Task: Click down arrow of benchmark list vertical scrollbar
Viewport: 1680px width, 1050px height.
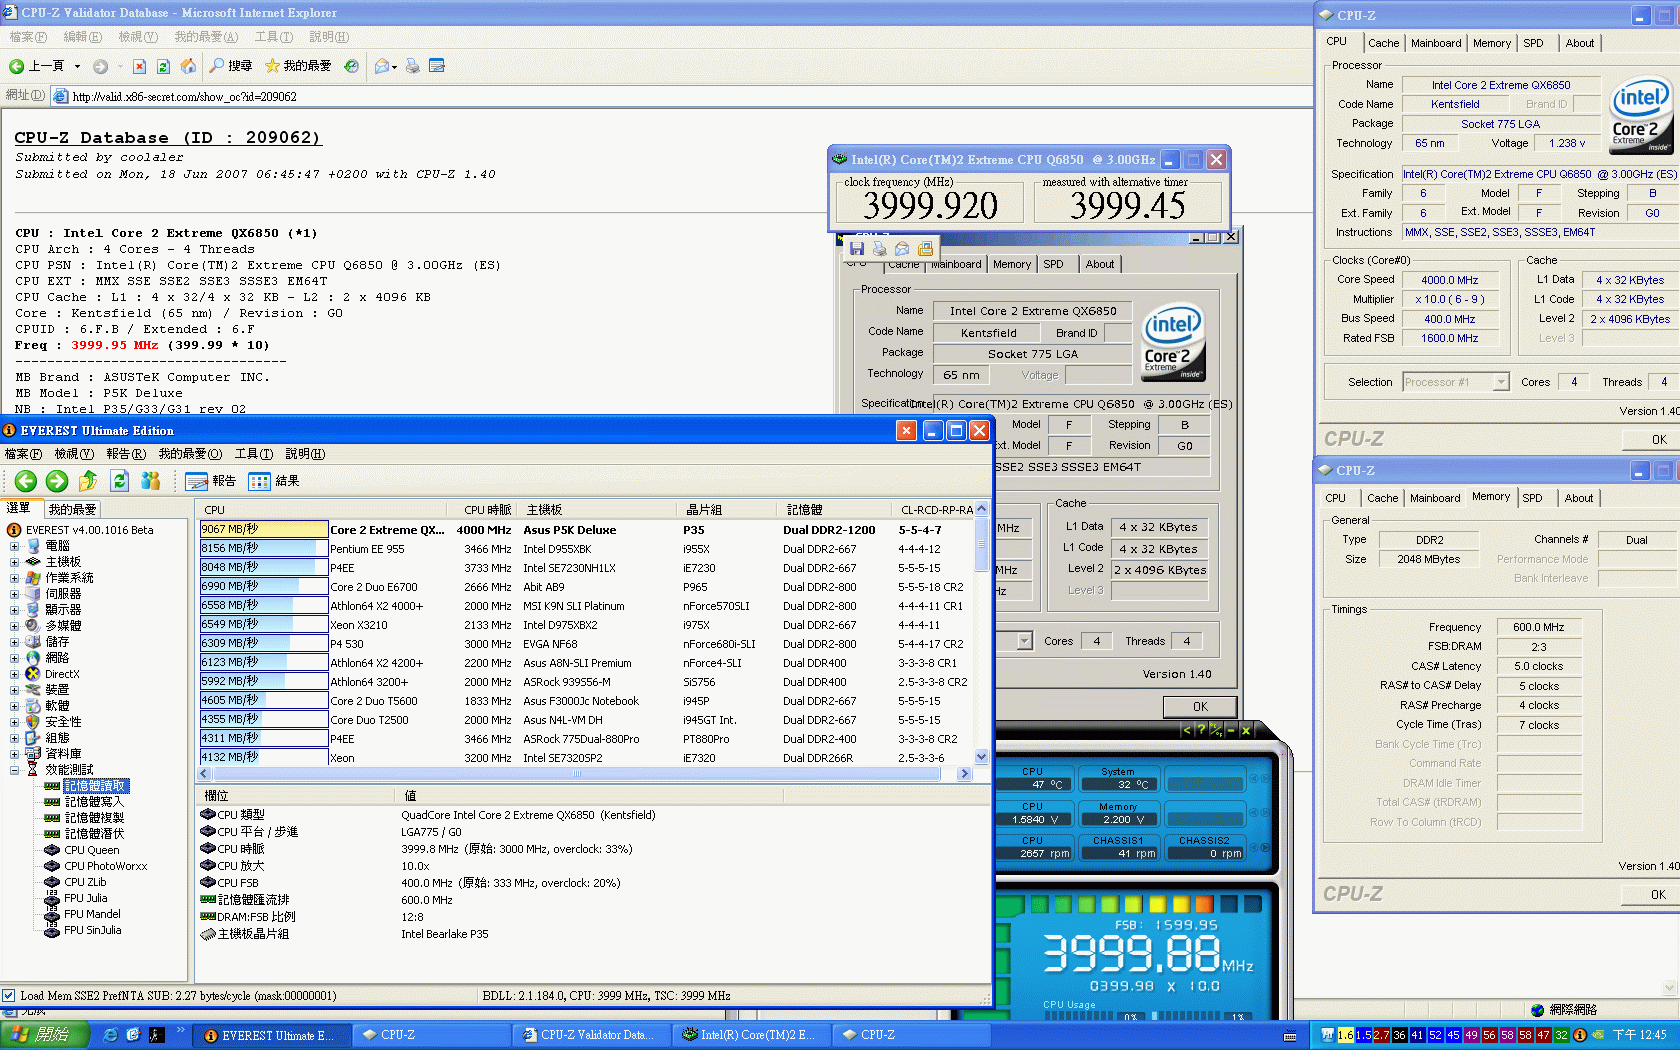Action: coord(981,757)
